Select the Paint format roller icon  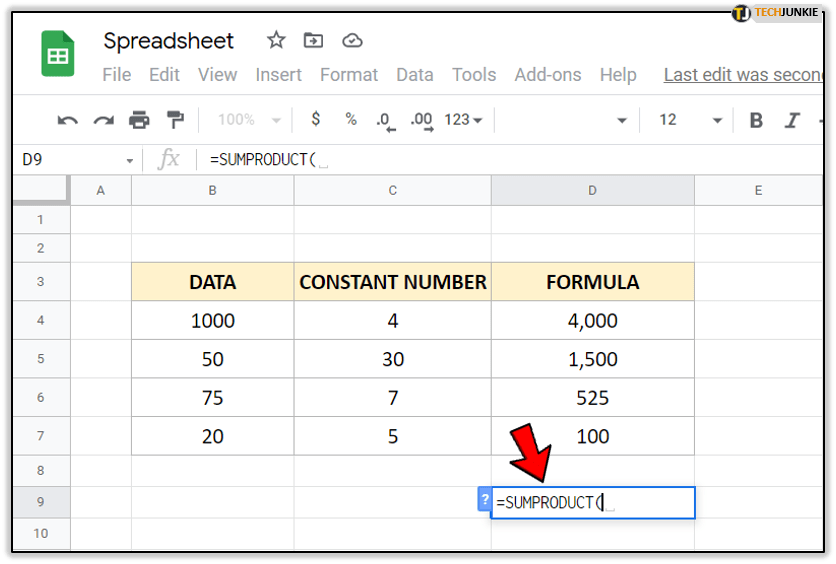point(175,120)
